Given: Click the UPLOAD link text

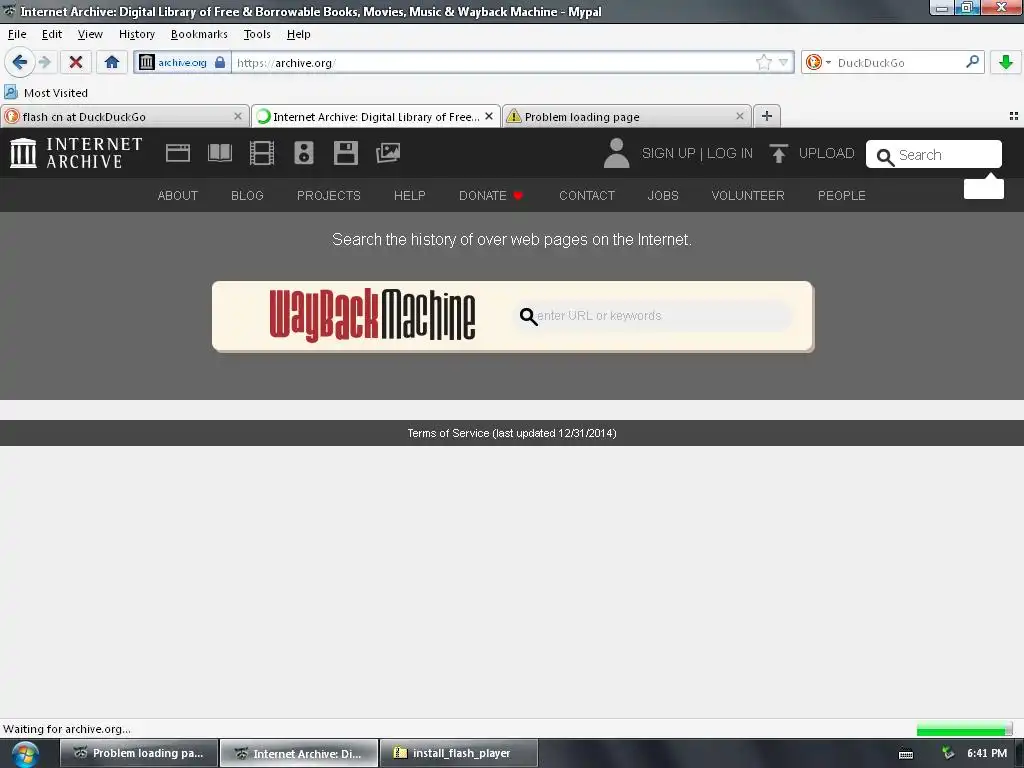Looking at the screenshot, I should coord(826,153).
